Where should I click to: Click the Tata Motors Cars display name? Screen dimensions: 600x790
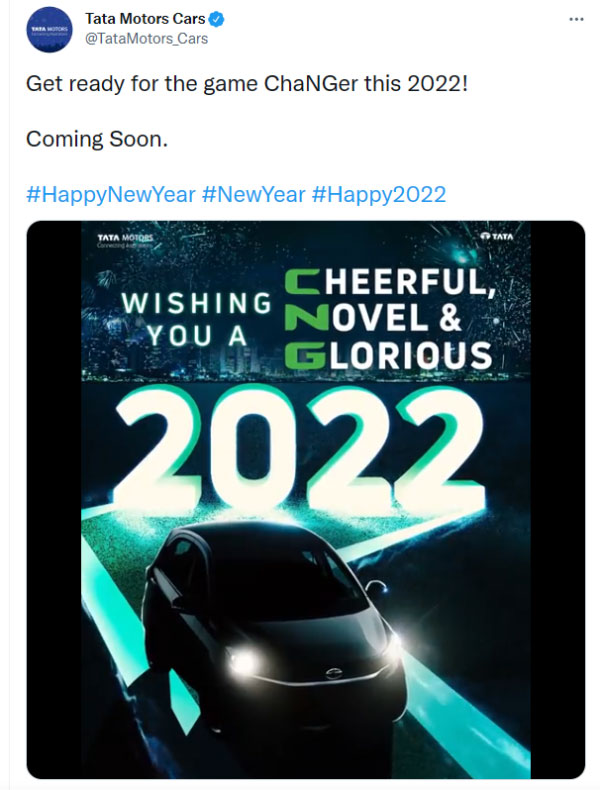pos(145,19)
